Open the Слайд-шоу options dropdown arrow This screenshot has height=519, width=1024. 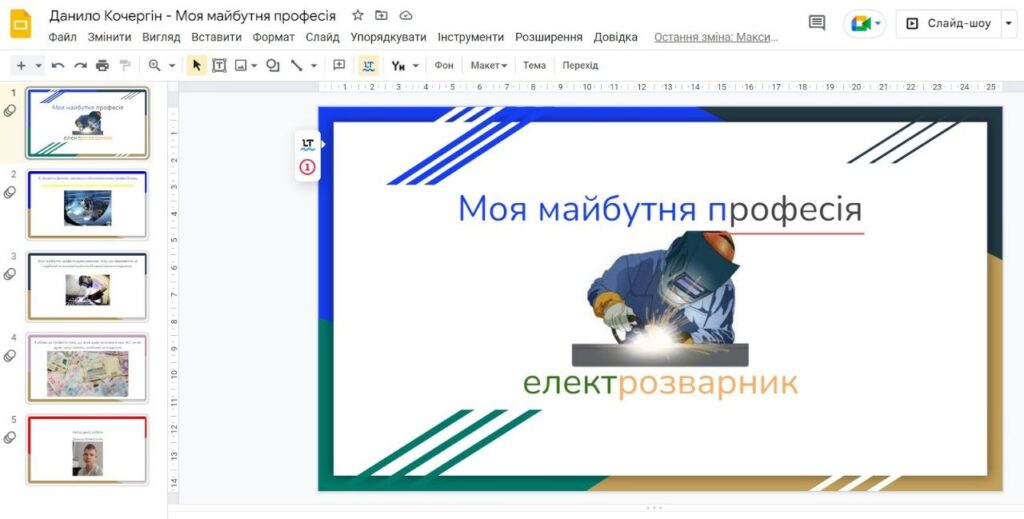[x=1009, y=24]
